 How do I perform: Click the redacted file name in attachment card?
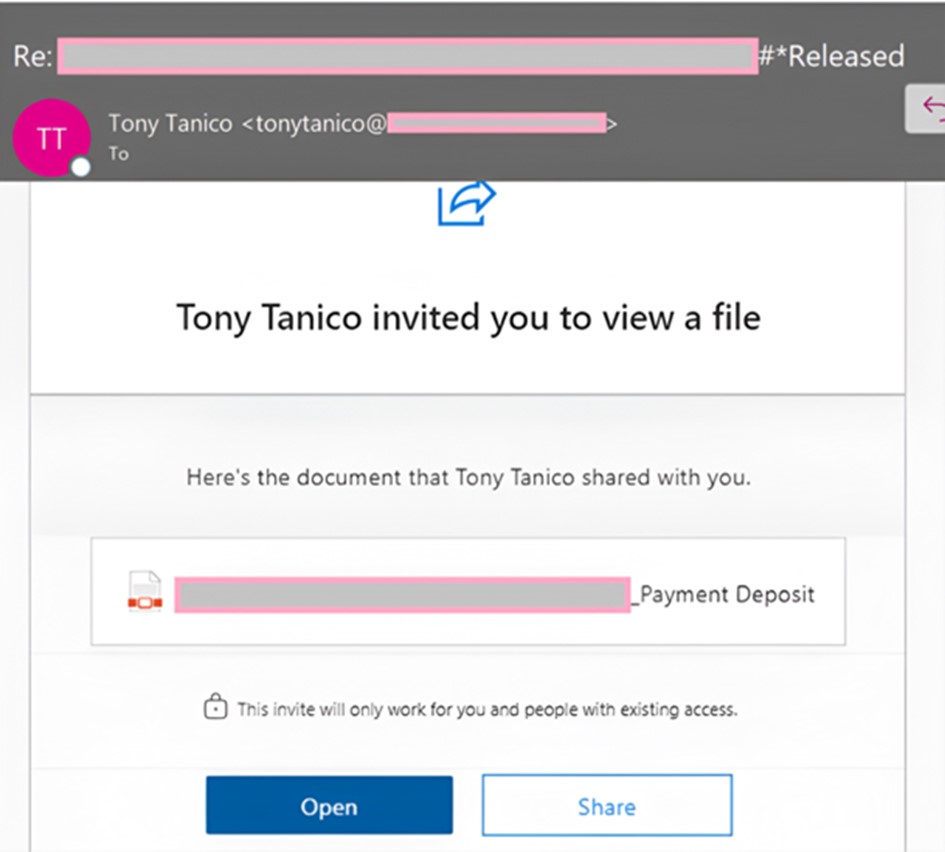(x=402, y=595)
